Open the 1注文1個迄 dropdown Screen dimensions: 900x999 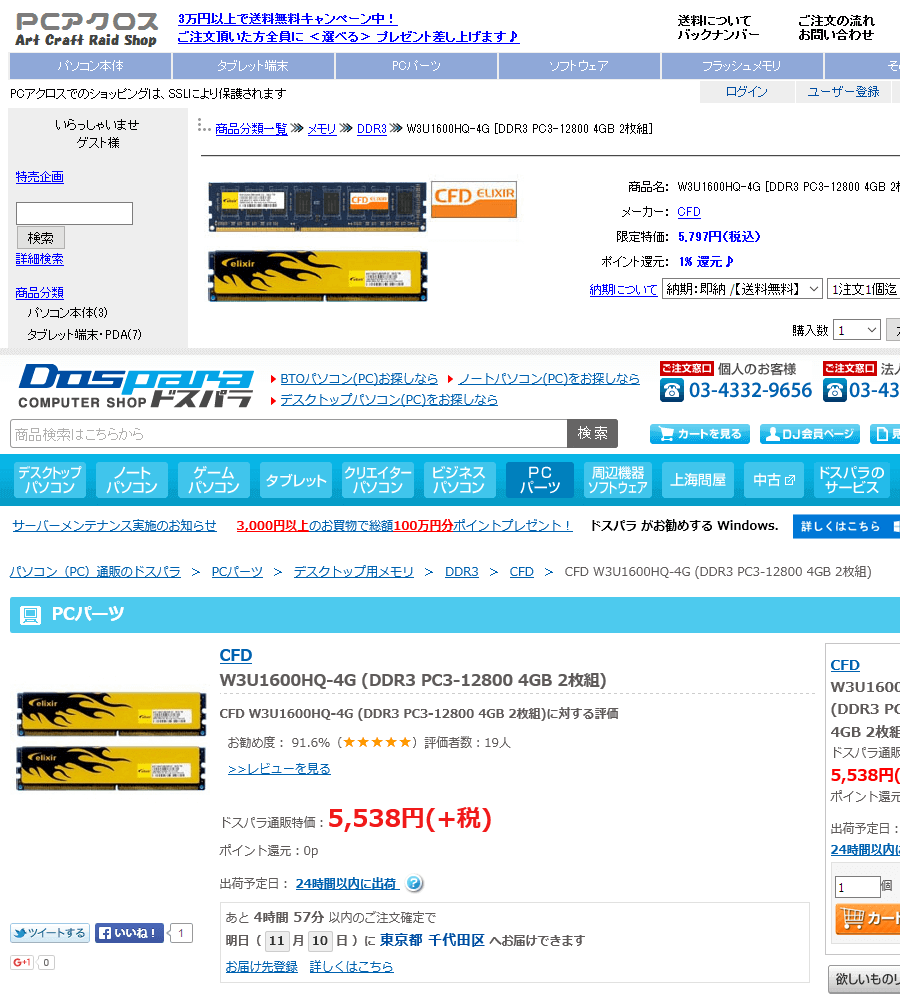coord(863,289)
